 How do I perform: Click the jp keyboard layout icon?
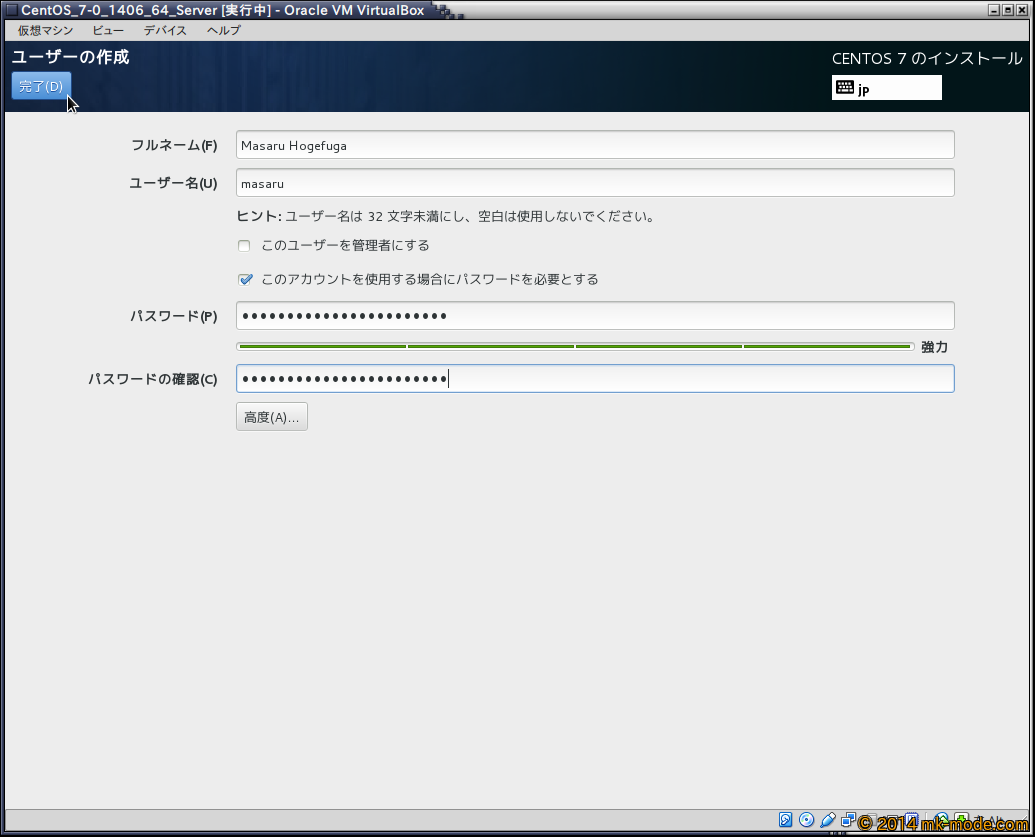point(845,88)
